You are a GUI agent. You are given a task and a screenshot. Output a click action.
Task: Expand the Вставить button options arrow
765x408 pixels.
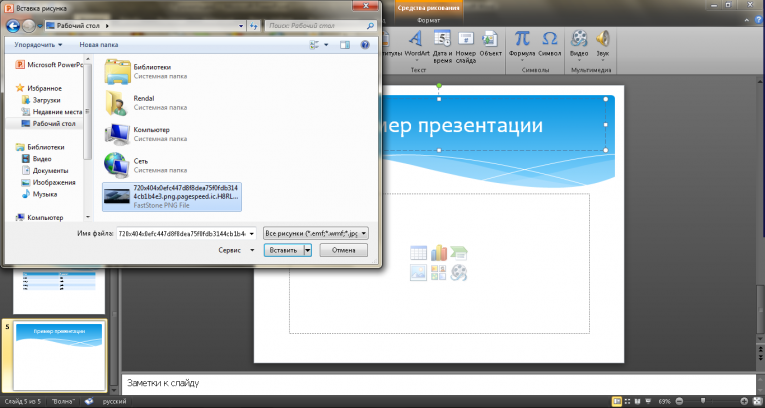click(307, 250)
